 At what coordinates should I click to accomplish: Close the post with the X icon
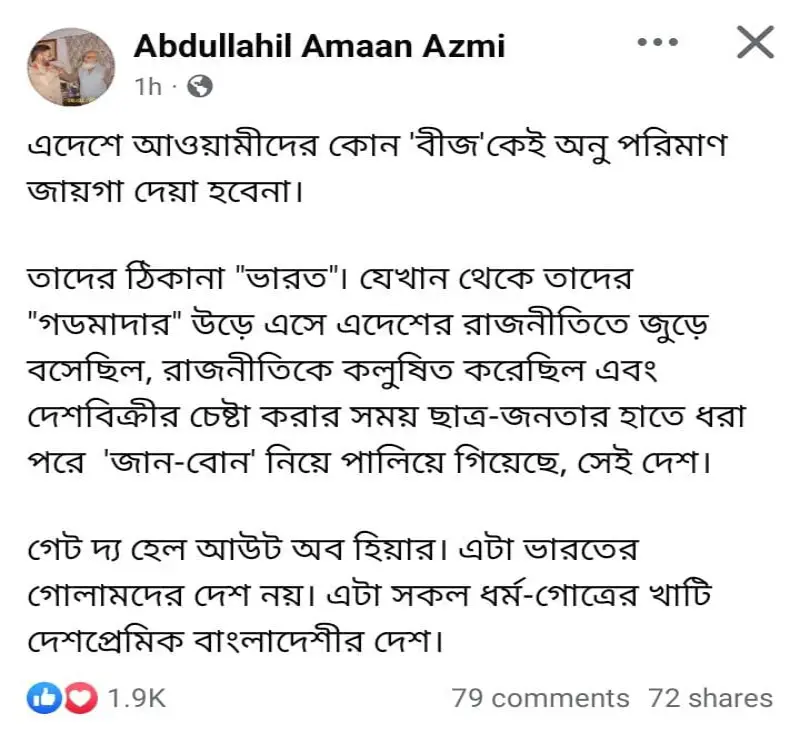click(x=756, y=42)
